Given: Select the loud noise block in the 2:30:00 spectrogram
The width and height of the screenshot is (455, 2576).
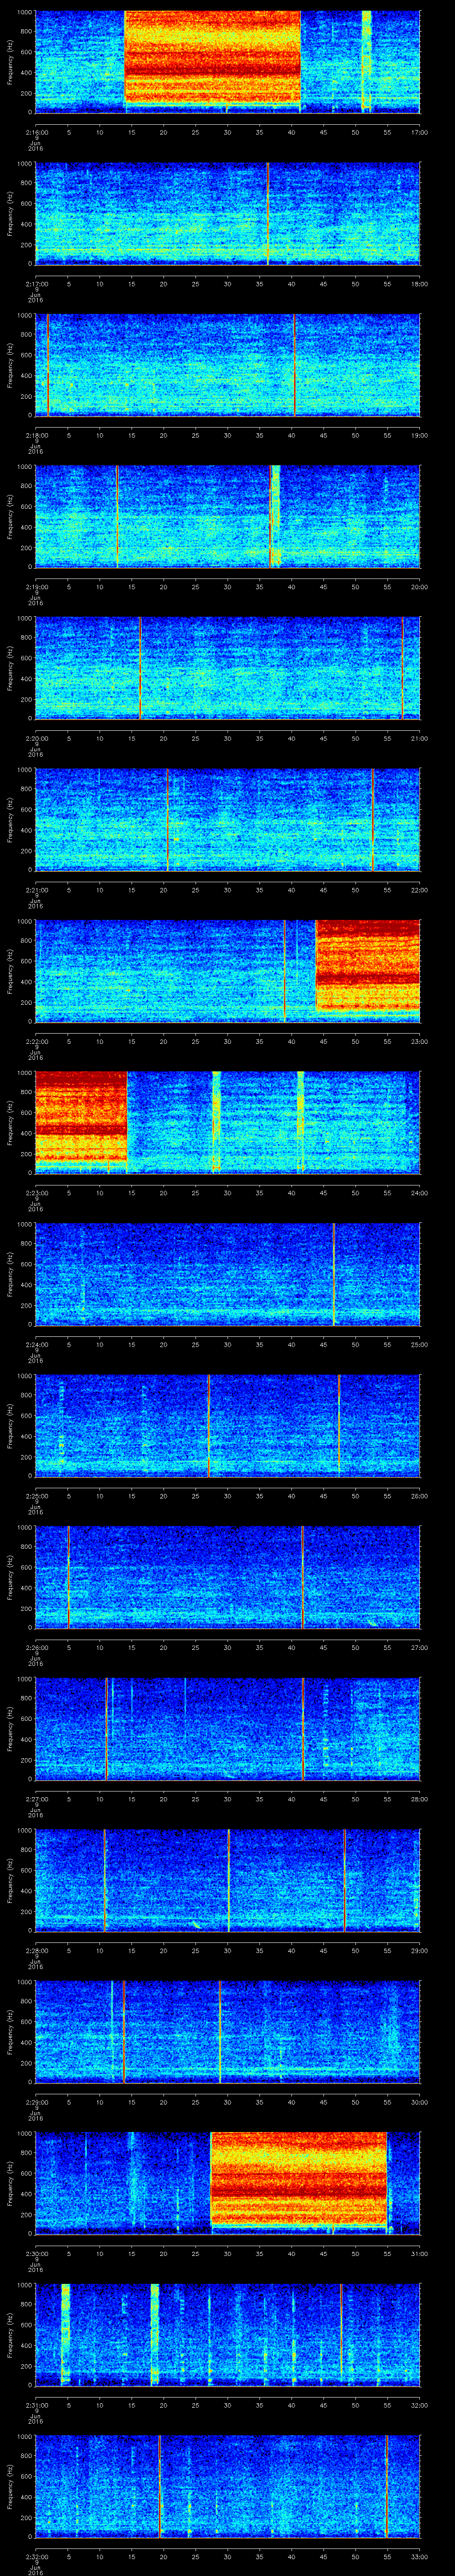Looking at the screenshot, I should pyautogui.click(x=299, y=2179).
